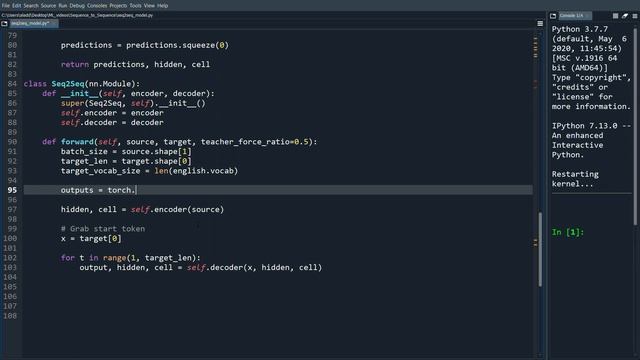This screenshot has width=640, height=360.
Task: Click the 'def forward' definition line
Action: pos(180,142)
